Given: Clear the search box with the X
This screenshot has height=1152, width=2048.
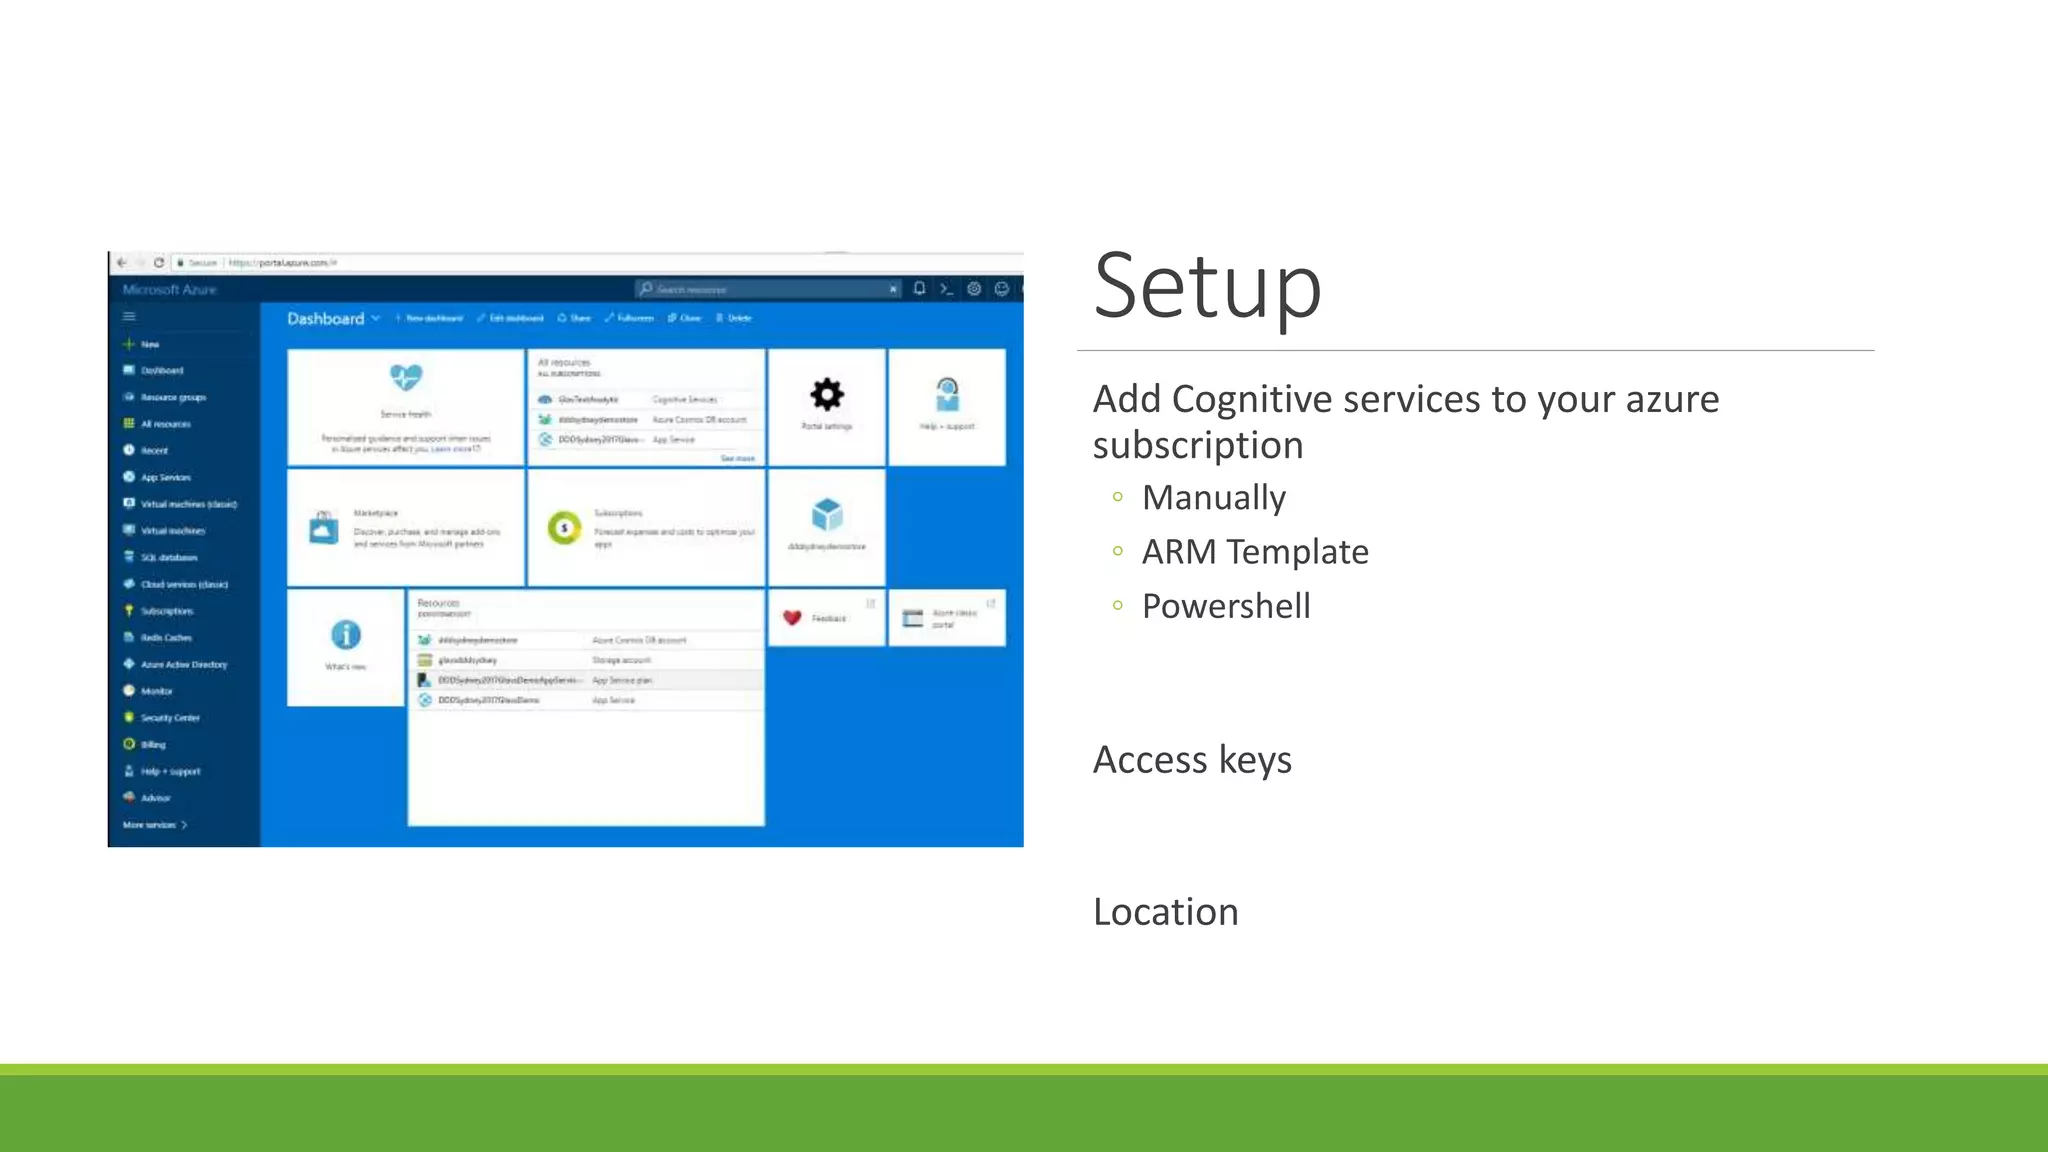Looking at the screenshot, I should pos(893,289).
